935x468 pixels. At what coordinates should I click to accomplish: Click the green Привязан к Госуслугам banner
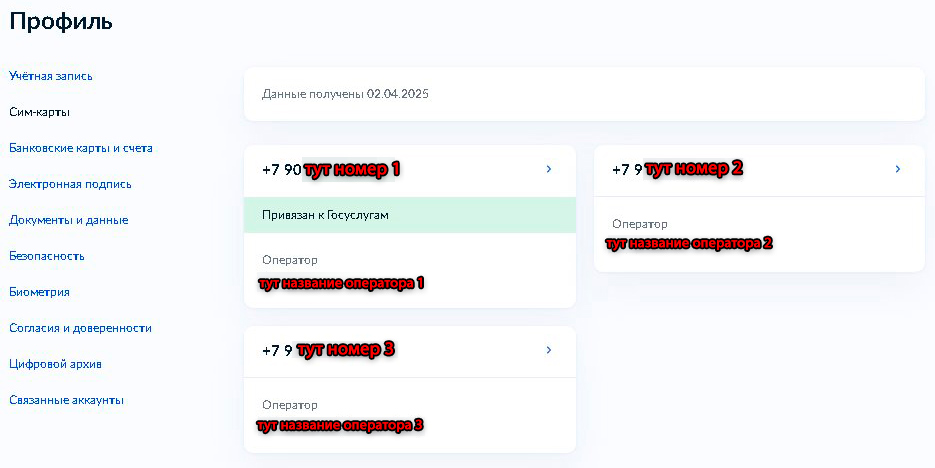click(409, 215)
